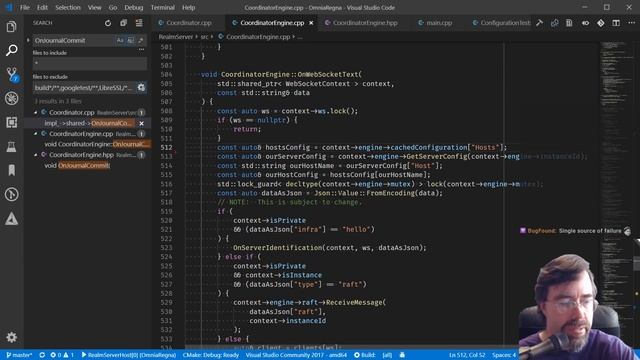The image size is (640, 360).
Task: Open the Test beaker view
Action: 11,147
